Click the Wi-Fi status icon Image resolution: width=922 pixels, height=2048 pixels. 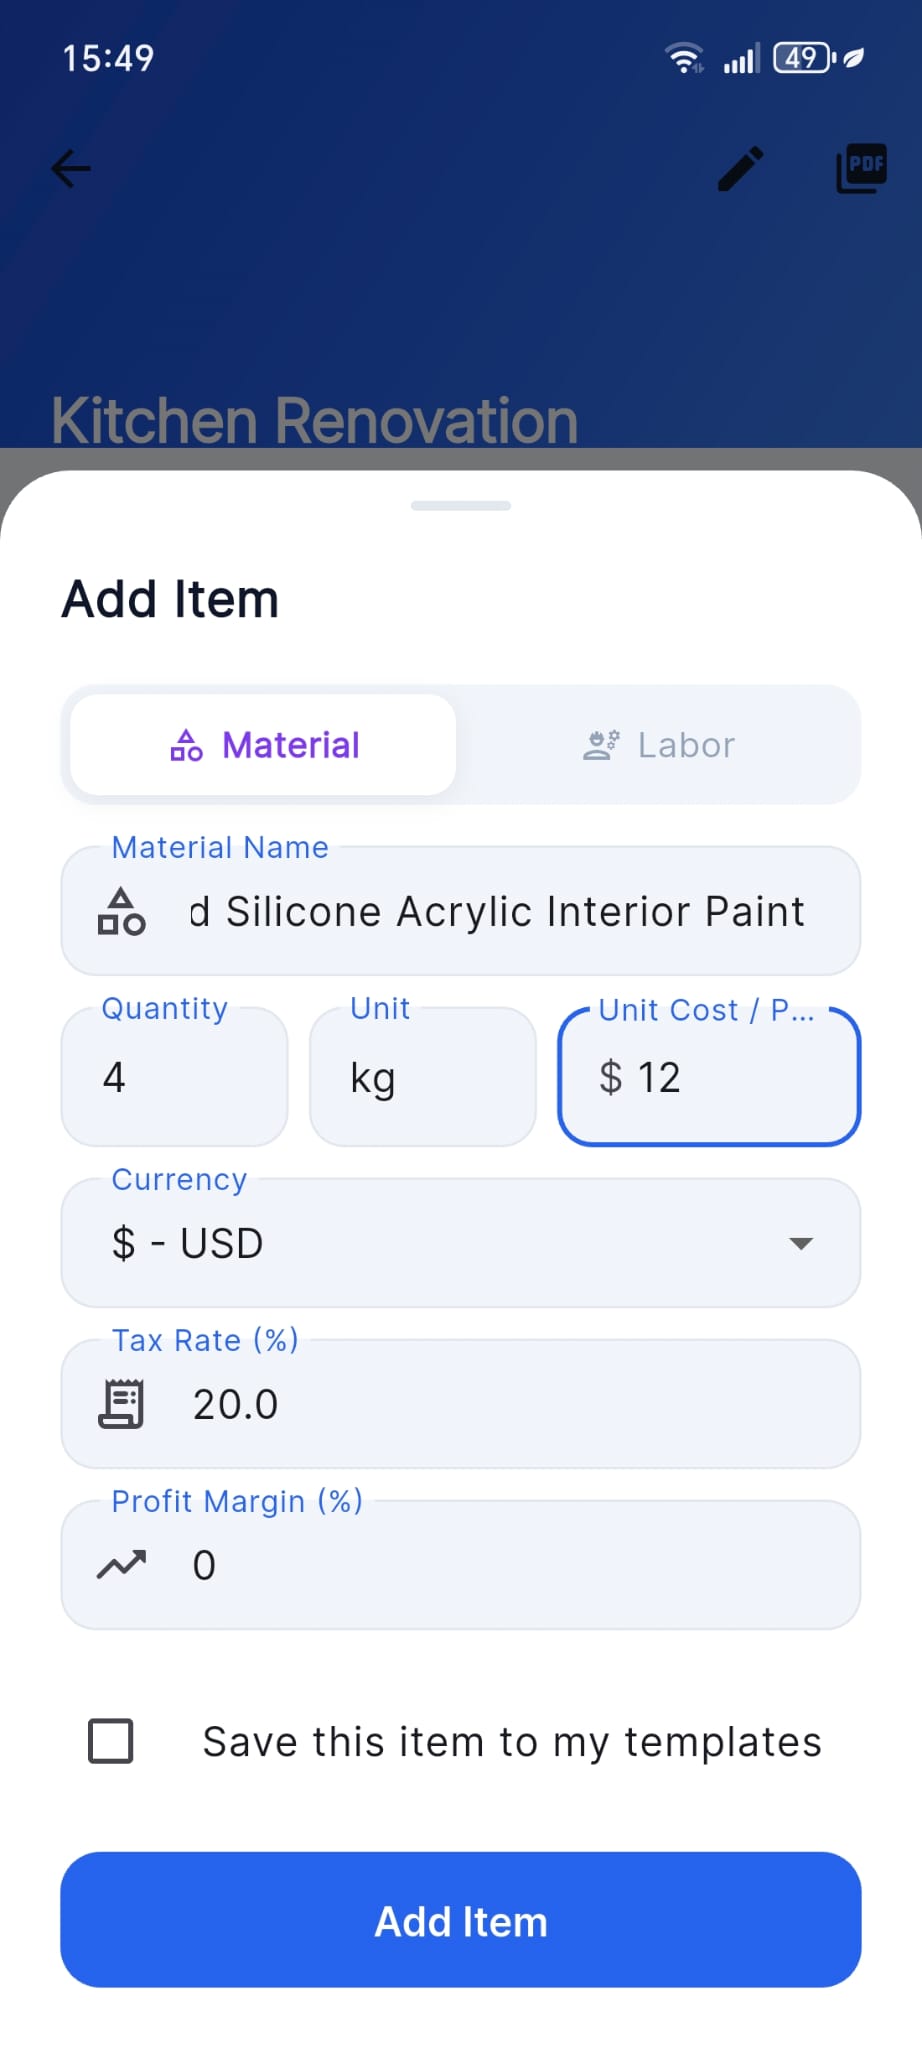click(685, 58)
